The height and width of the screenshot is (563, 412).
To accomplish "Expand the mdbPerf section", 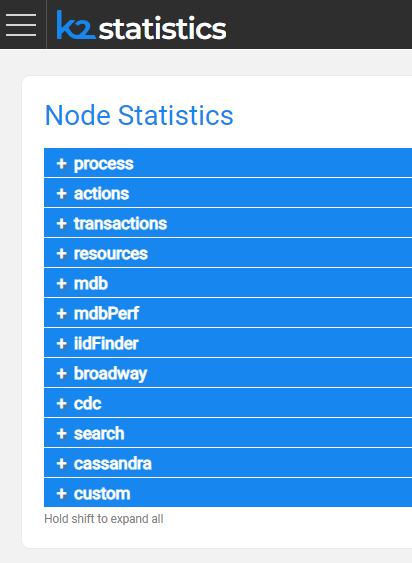I will tap(228, 313).
